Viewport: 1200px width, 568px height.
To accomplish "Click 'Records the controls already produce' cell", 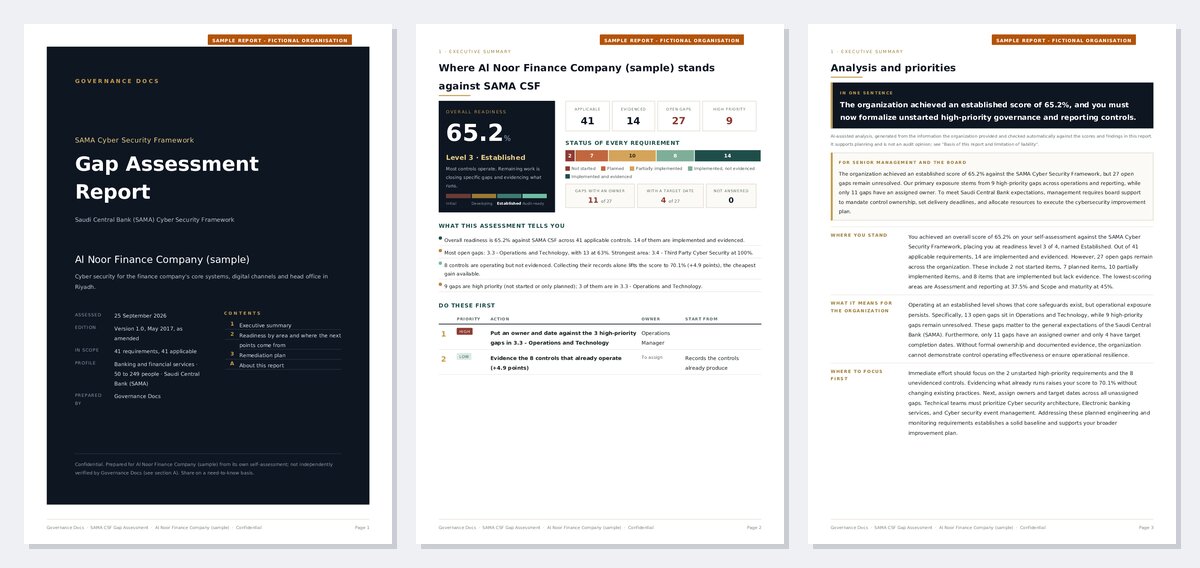I will (x=711, y=362).
